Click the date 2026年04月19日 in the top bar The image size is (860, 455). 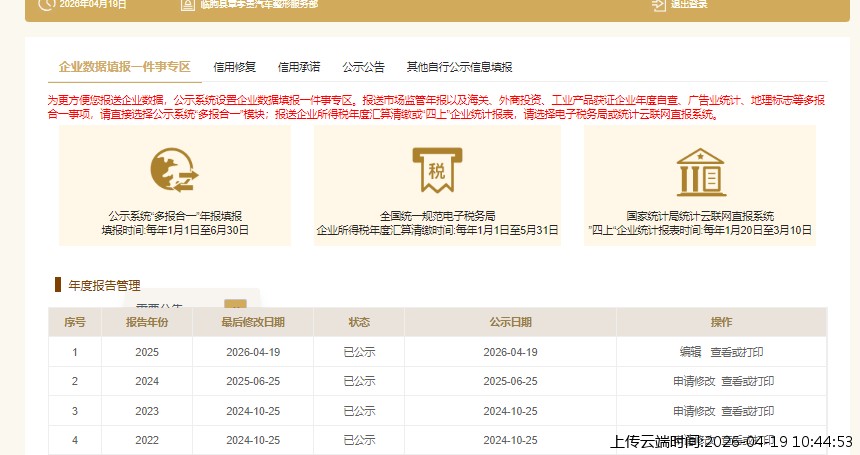[93, 4]
